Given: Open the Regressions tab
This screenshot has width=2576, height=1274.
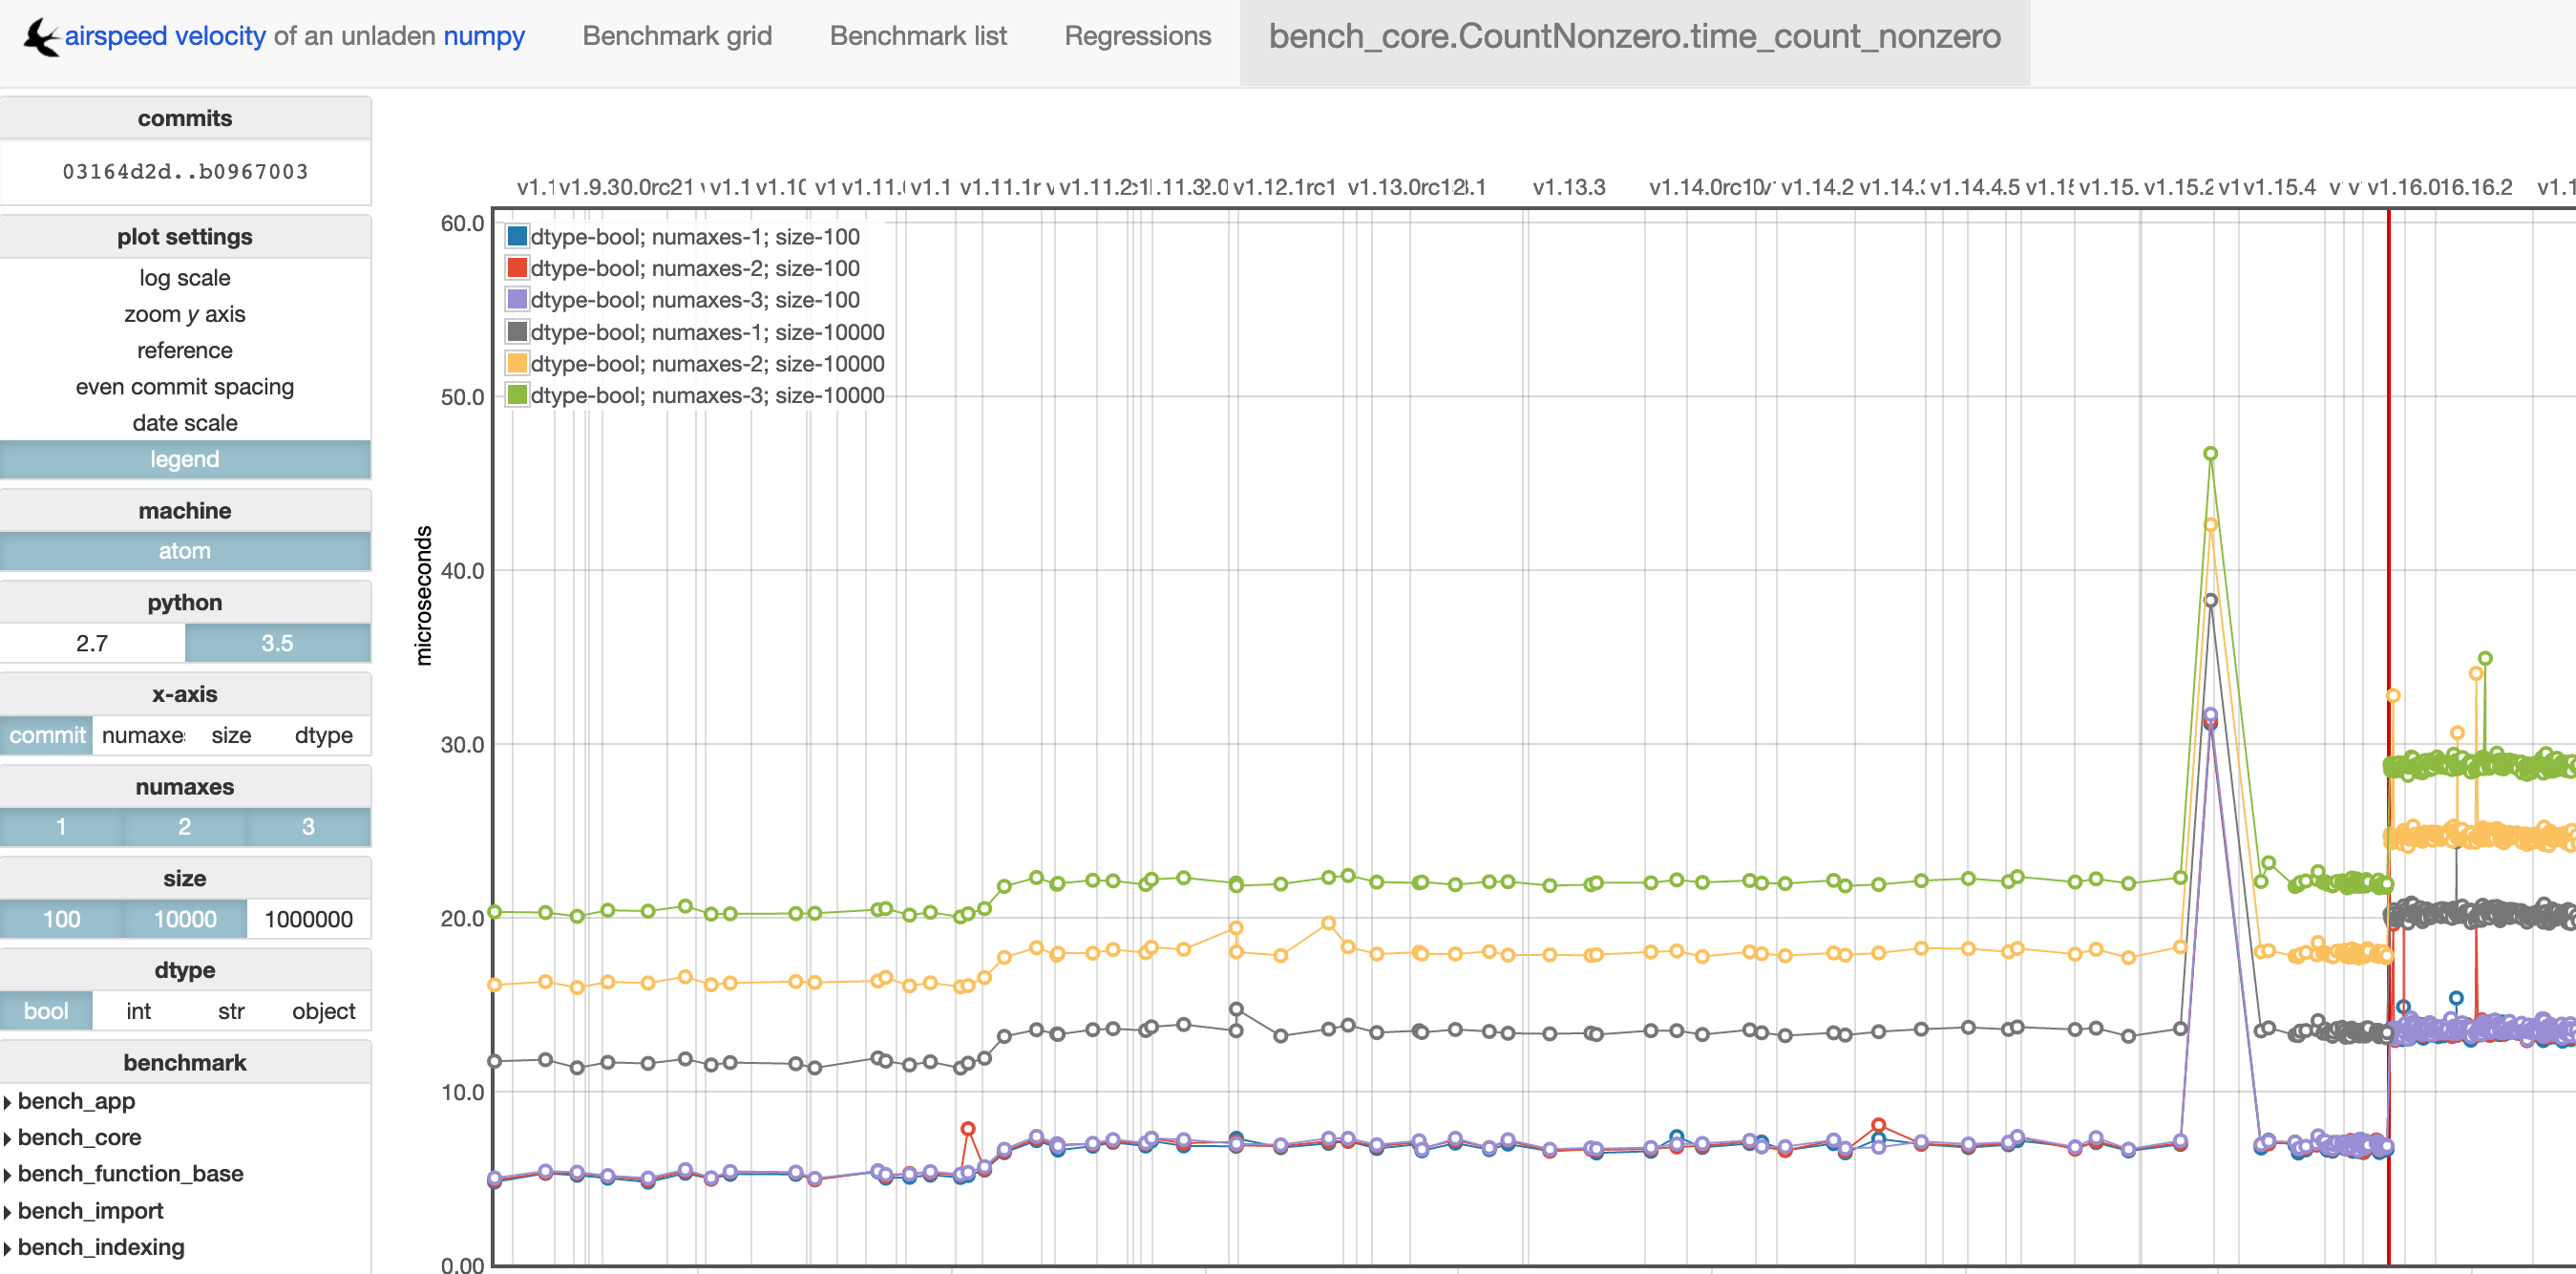Looking at the screenshot, I should coord(1137,36).
